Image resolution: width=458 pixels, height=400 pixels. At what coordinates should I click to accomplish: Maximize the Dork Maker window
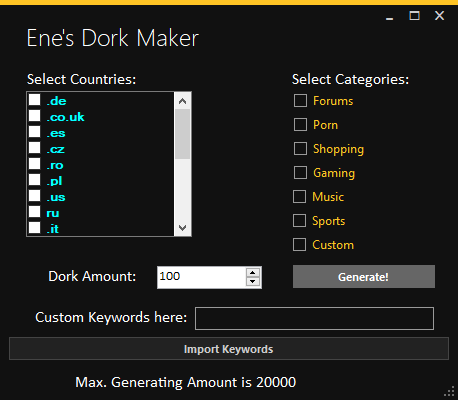[414, 16]
